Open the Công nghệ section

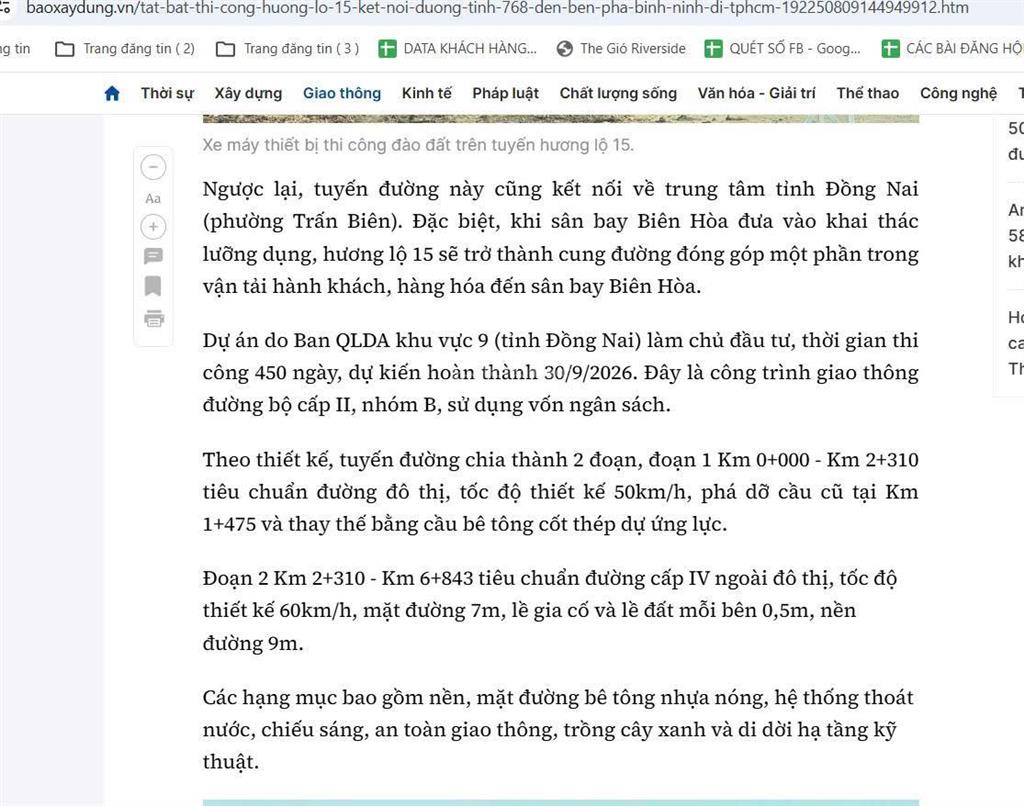(x=958, y=93)
